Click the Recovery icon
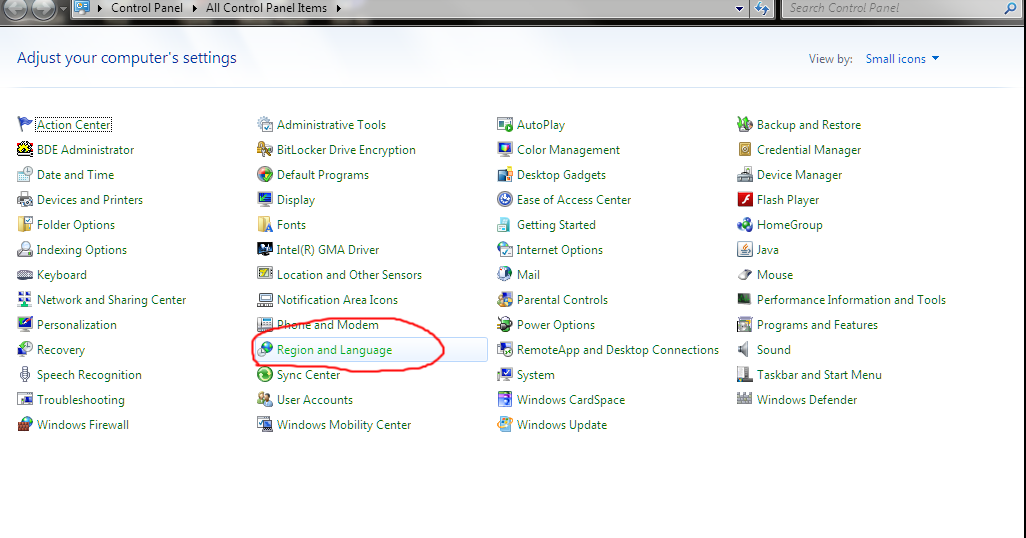 [25, 350]
